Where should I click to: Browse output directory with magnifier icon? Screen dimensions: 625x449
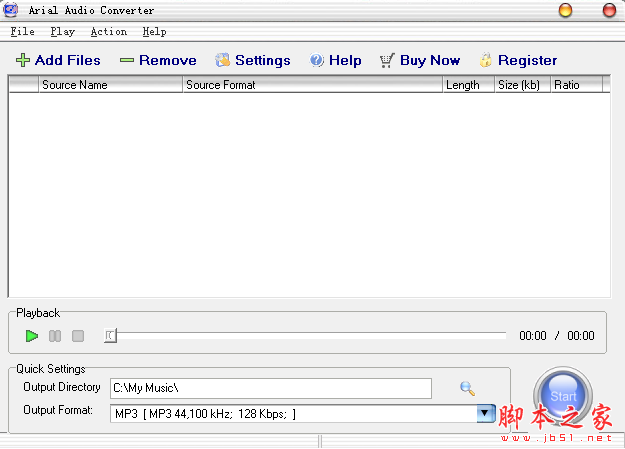point(467,388)
